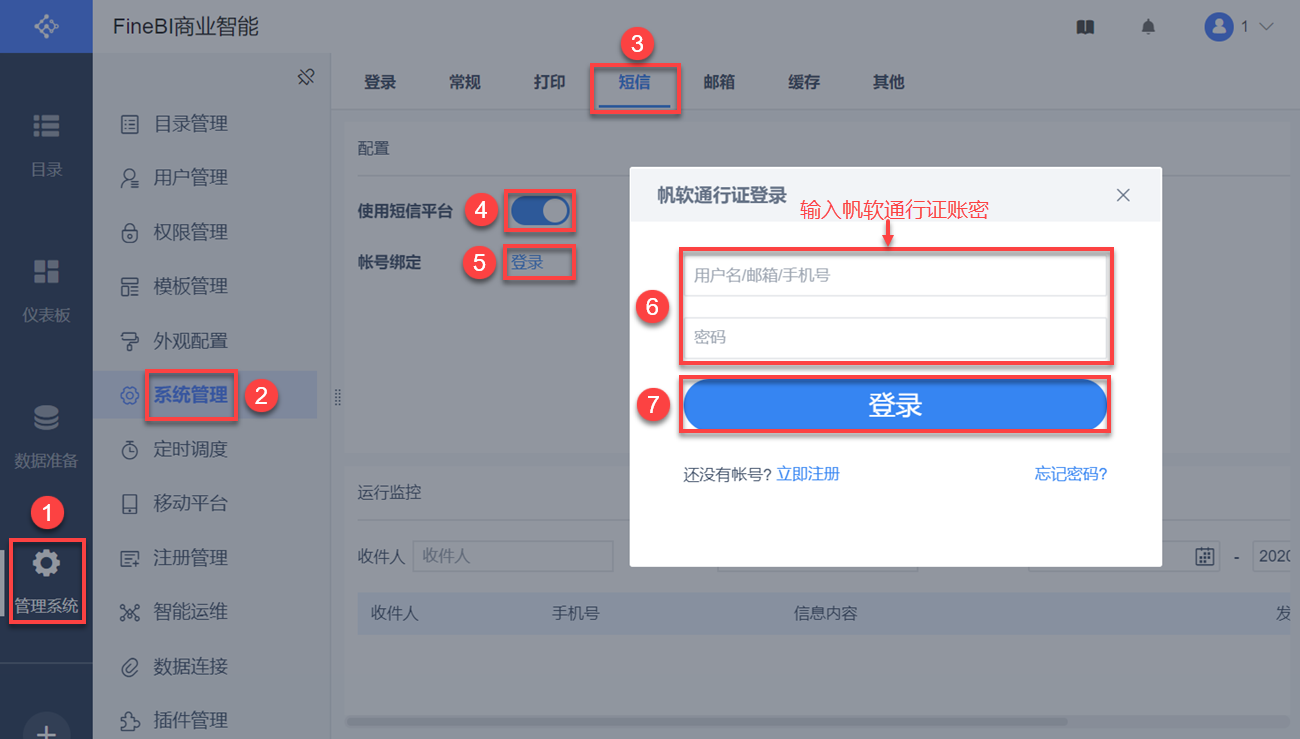The height and width of the screenshot is (739, 1300).
Task: Click the FineBI商业智能 title text
Action: tap(186, 27)
